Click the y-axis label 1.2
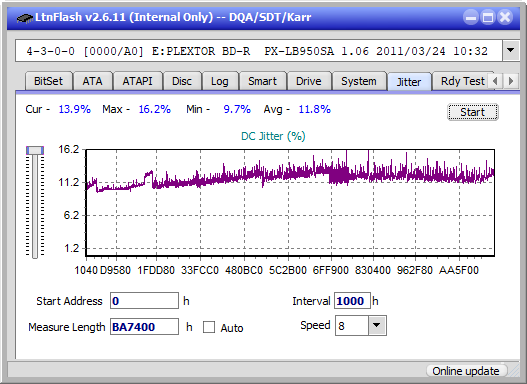The width and height of the screenshot is (527, 384). pos(71,248)
